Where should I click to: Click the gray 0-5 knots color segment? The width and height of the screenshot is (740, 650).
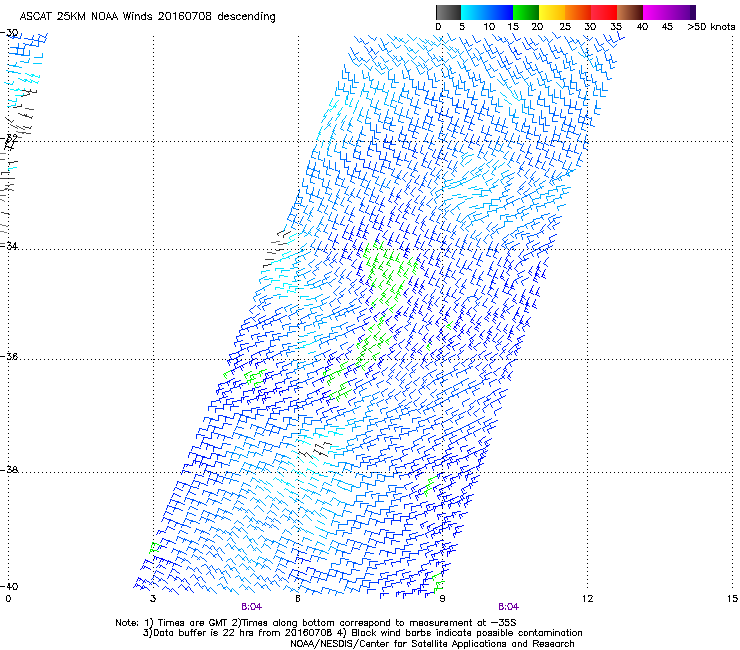pyautogui.click(x=448, y=12)
